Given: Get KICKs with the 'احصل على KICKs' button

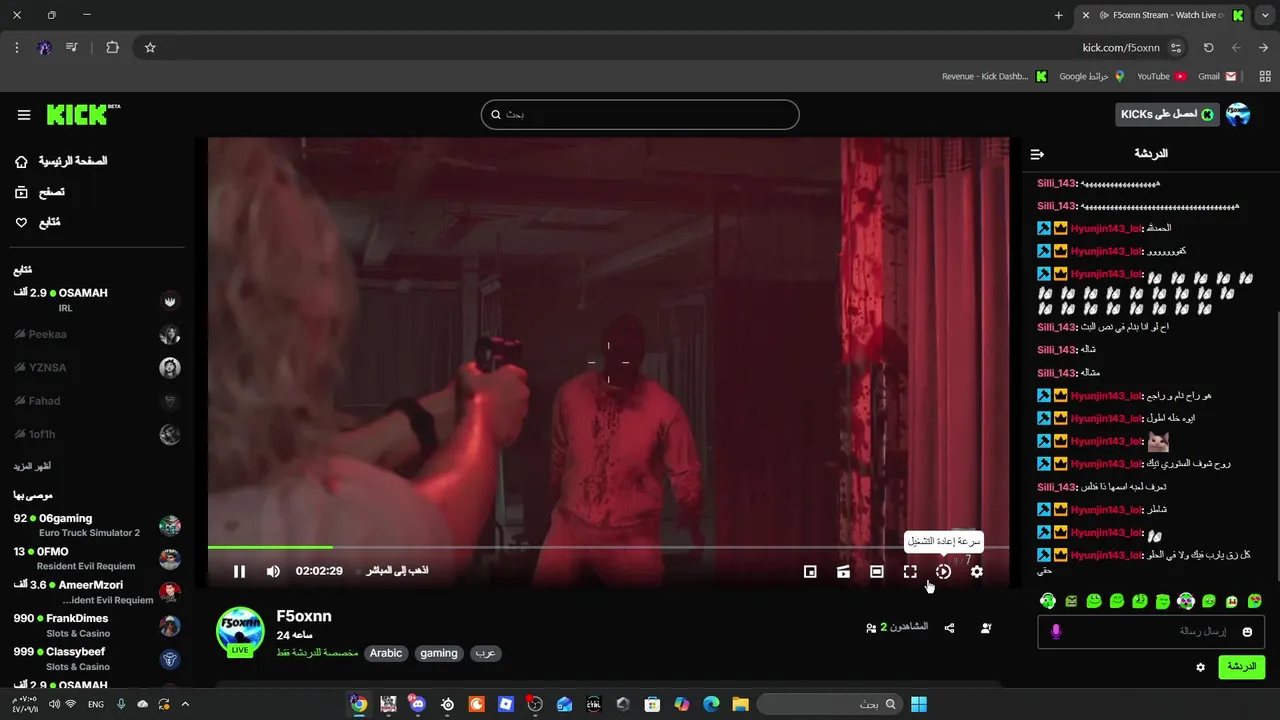Looking at the screenshot, I should pyautogui.click(x=1167, y=115).
